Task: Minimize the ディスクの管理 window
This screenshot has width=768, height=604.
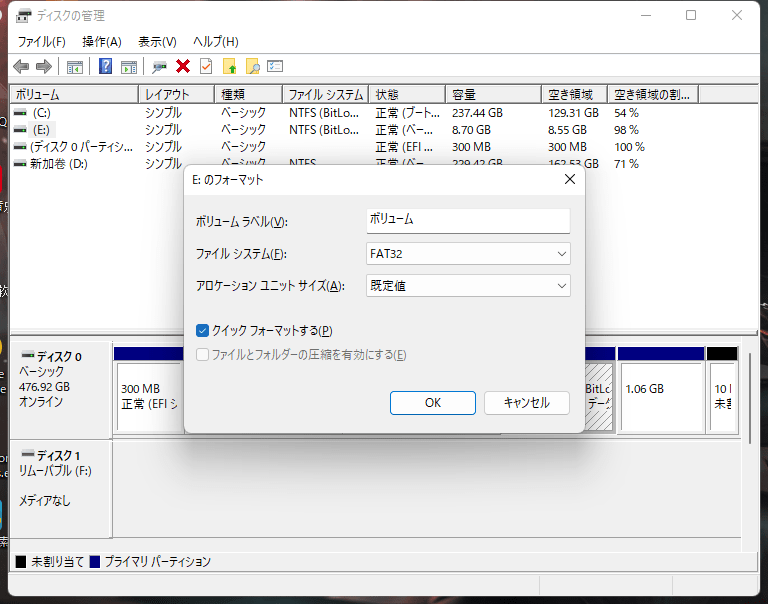Action: 646,16
